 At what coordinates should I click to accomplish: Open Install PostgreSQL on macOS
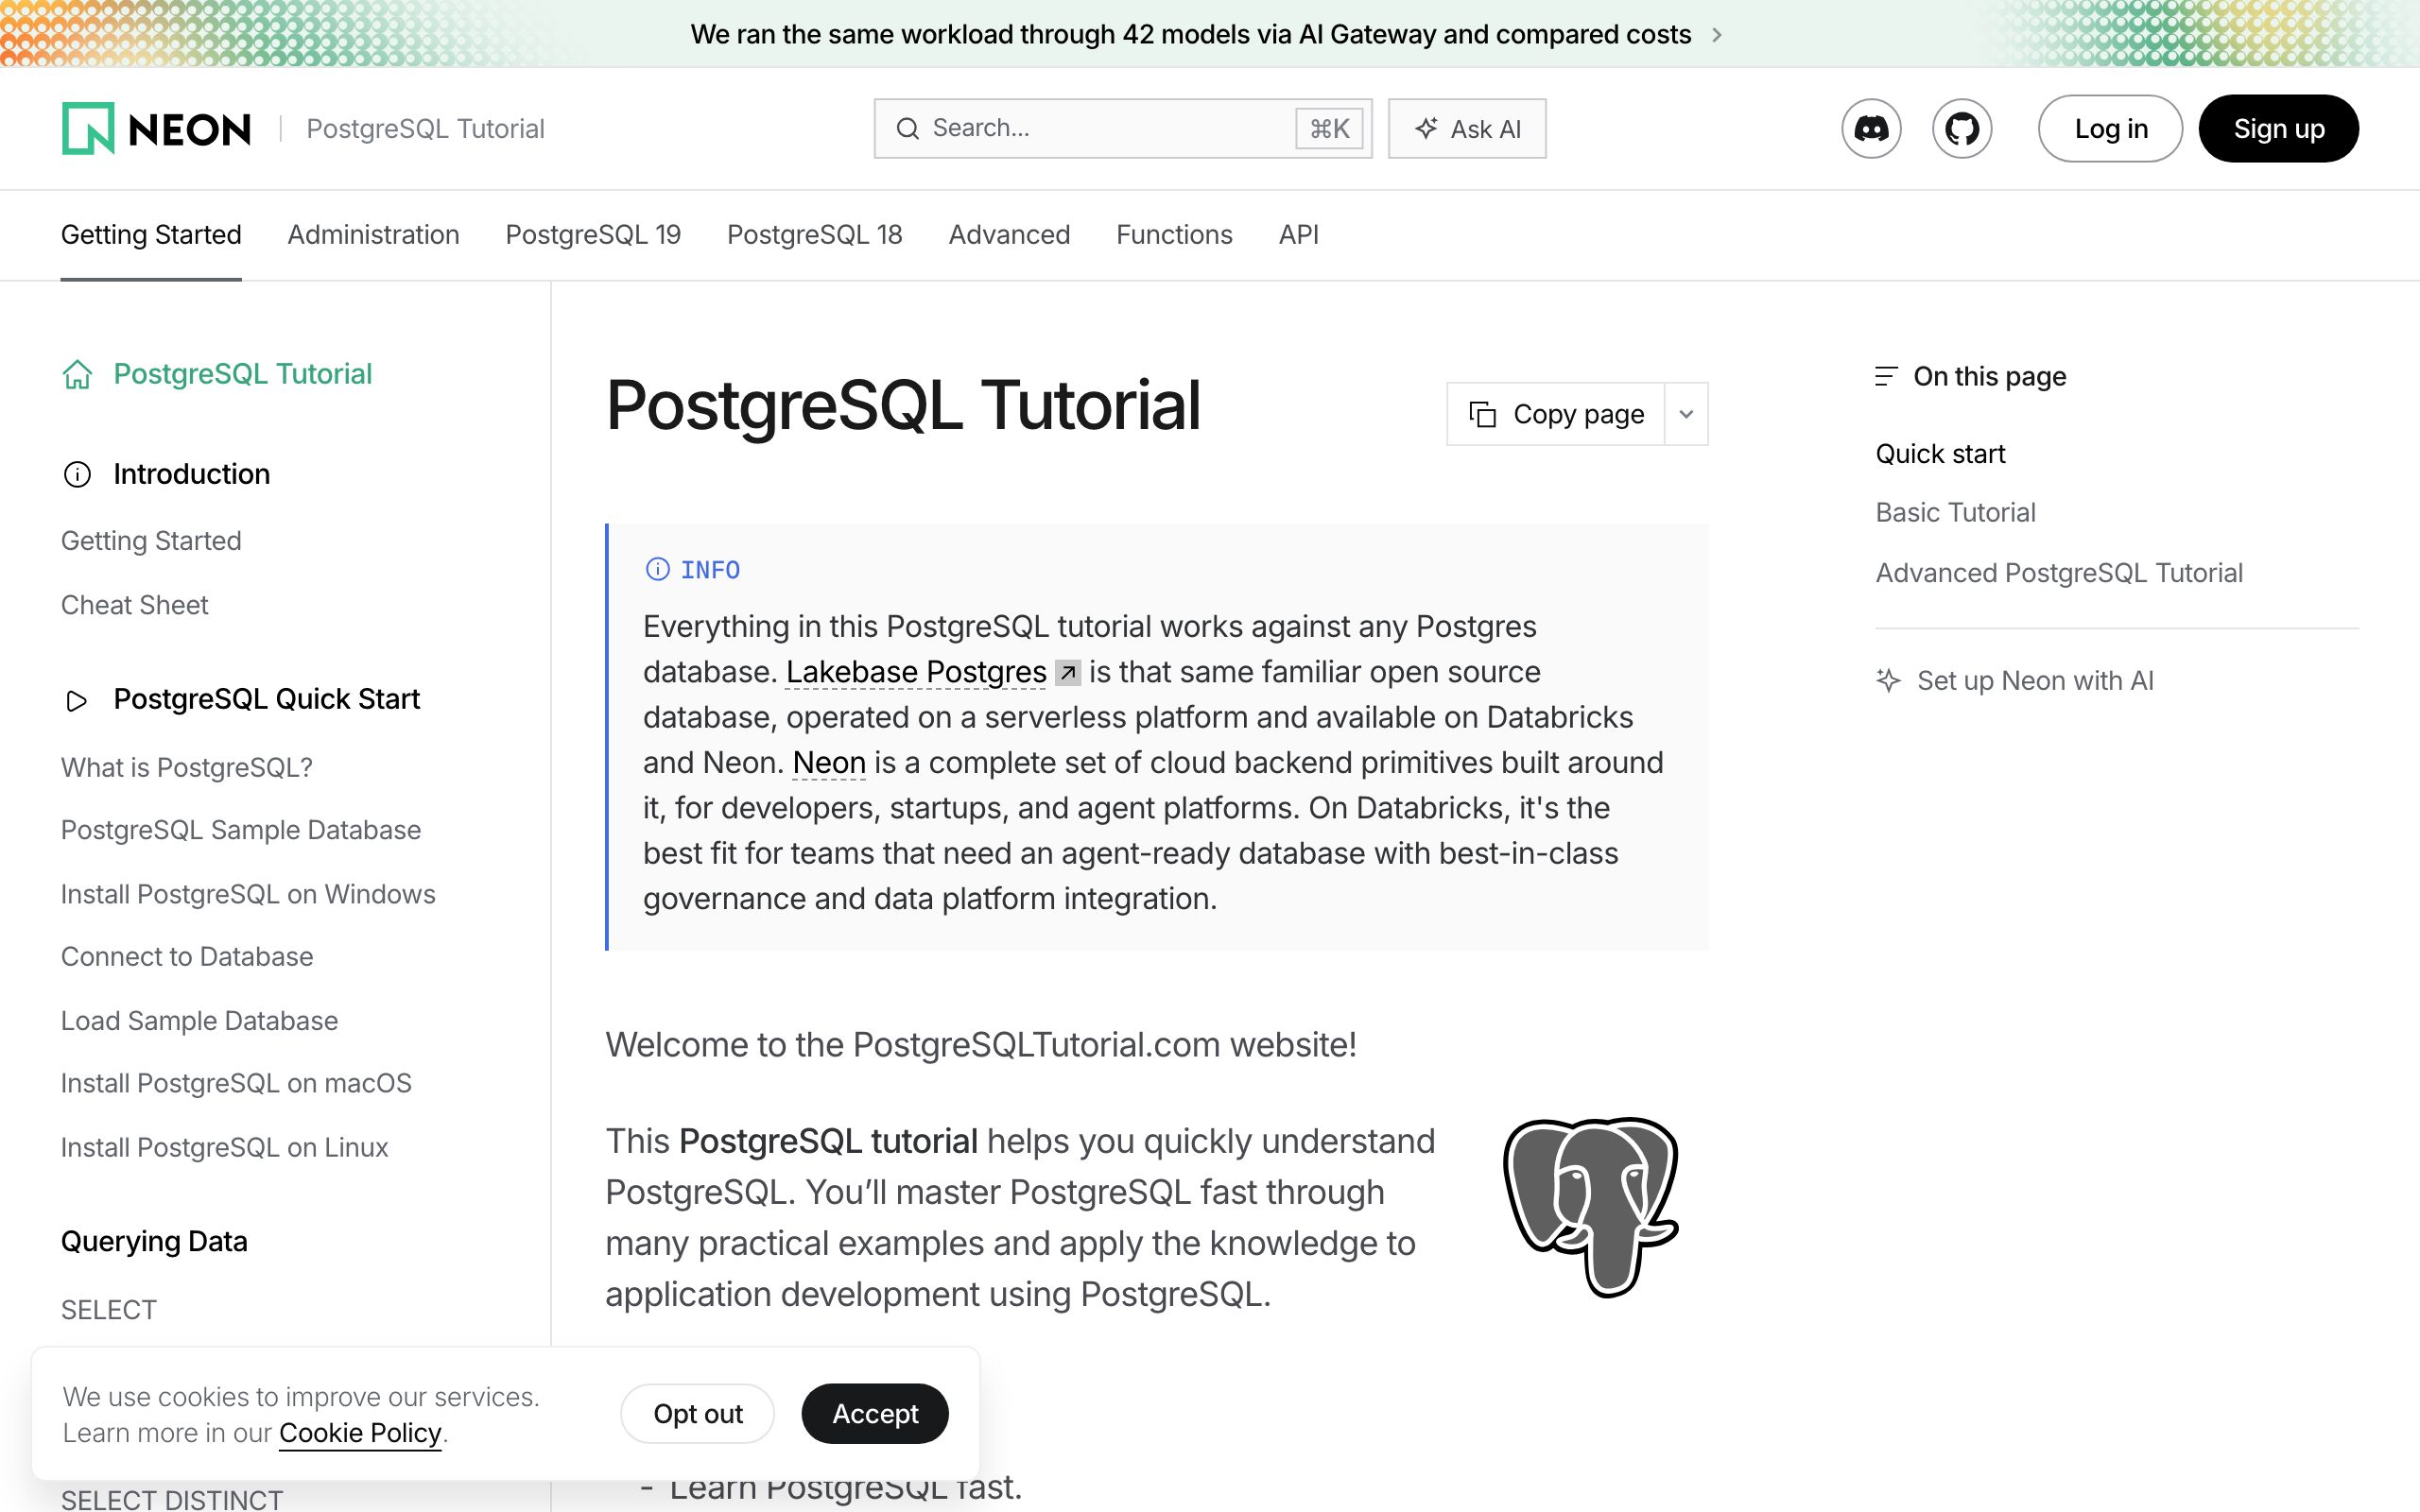(236, 1083)
